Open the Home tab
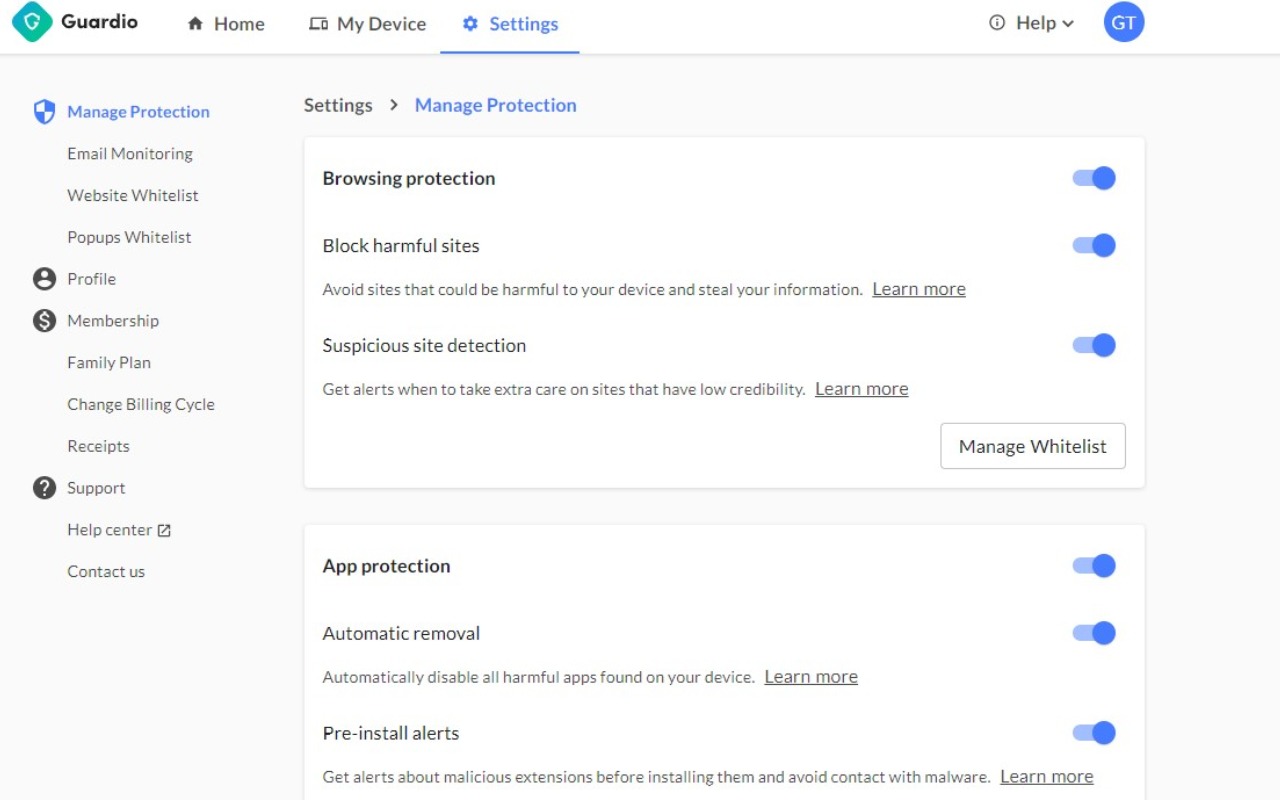This screenshot has width=1280, height=800. coord(226,24)
